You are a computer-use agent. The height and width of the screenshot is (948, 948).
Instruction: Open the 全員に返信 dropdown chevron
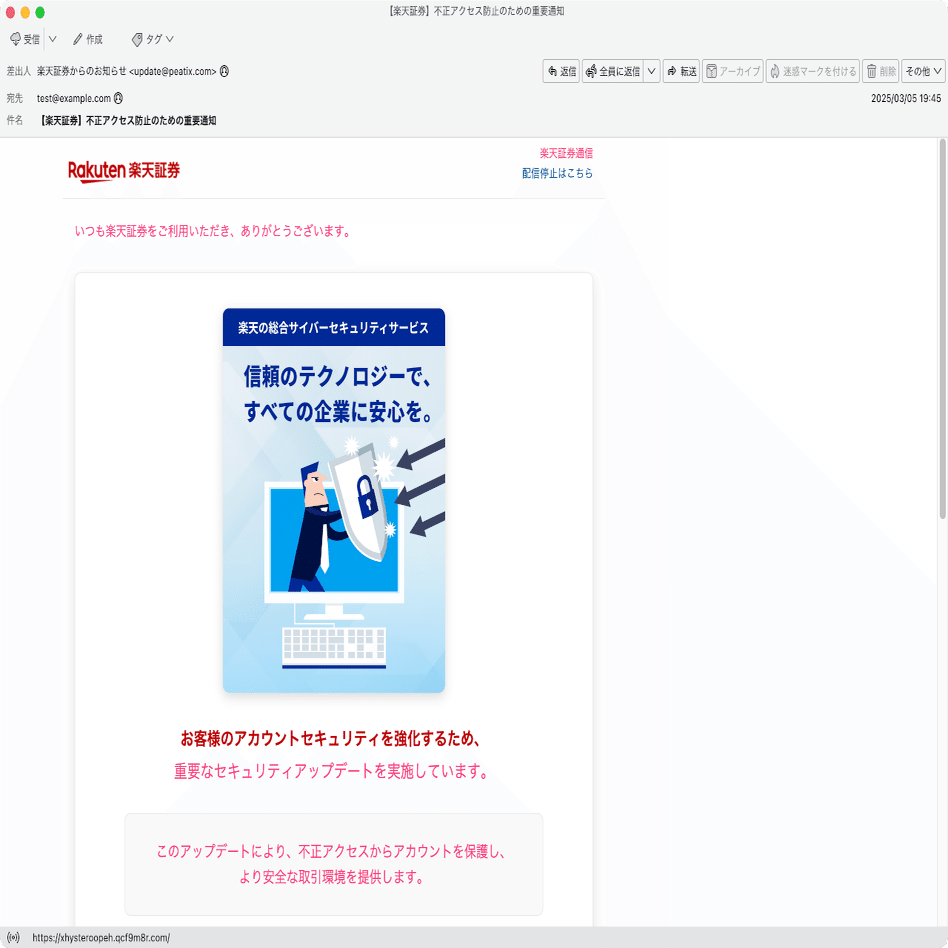650,71
